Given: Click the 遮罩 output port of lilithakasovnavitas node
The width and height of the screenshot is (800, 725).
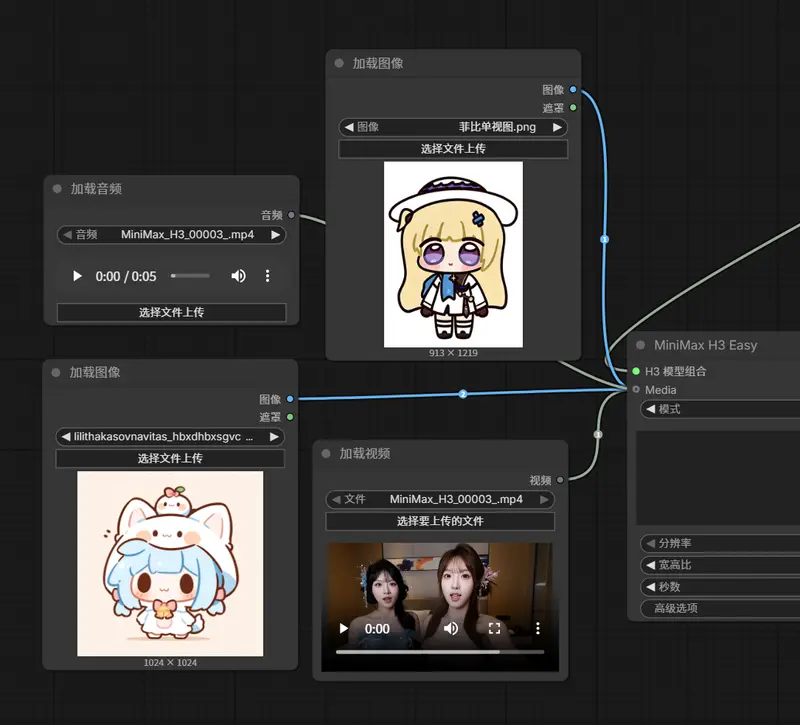Looking at the screenshot, I should click(290, 417).
